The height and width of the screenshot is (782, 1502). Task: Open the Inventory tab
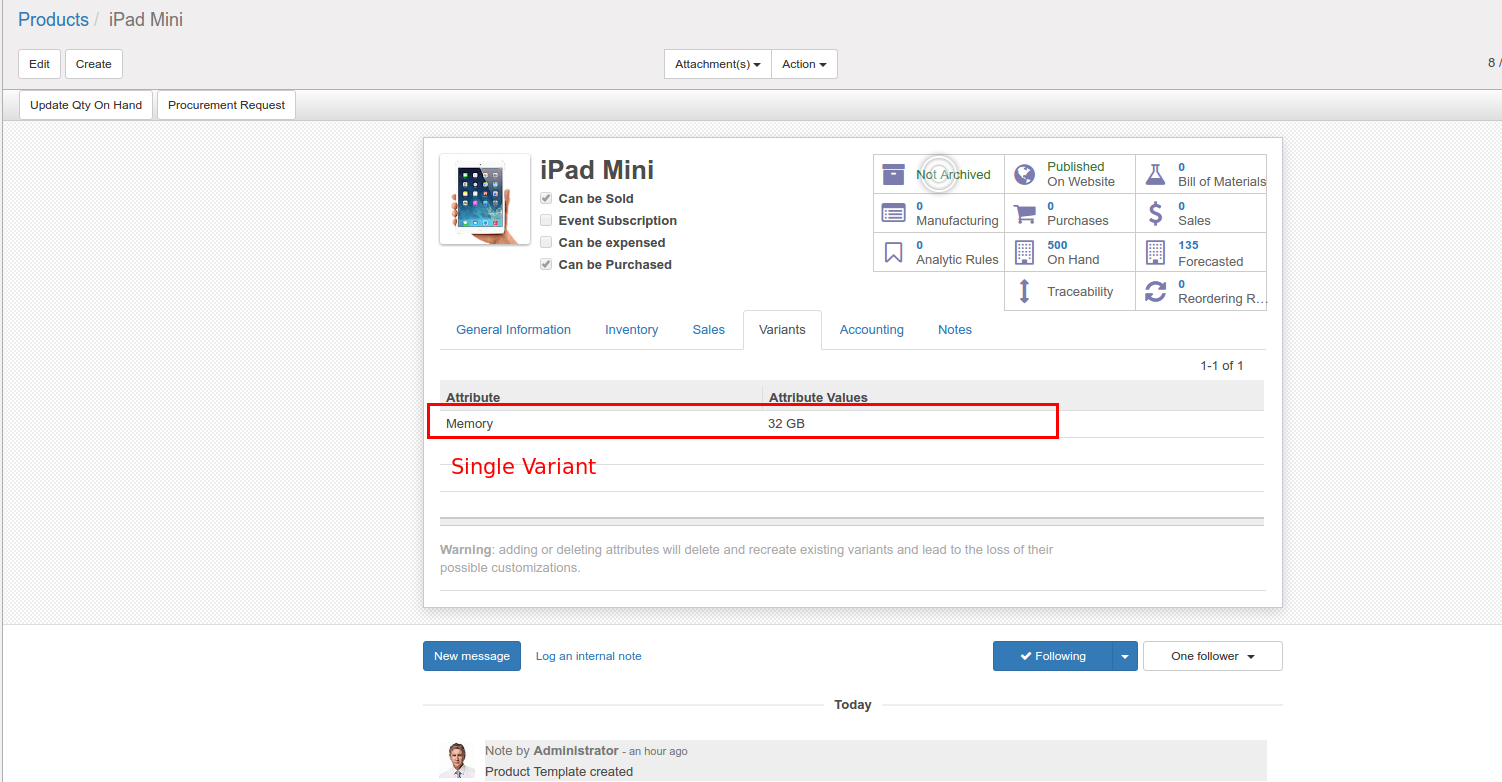pyautogui.click(x=631, y=329)
